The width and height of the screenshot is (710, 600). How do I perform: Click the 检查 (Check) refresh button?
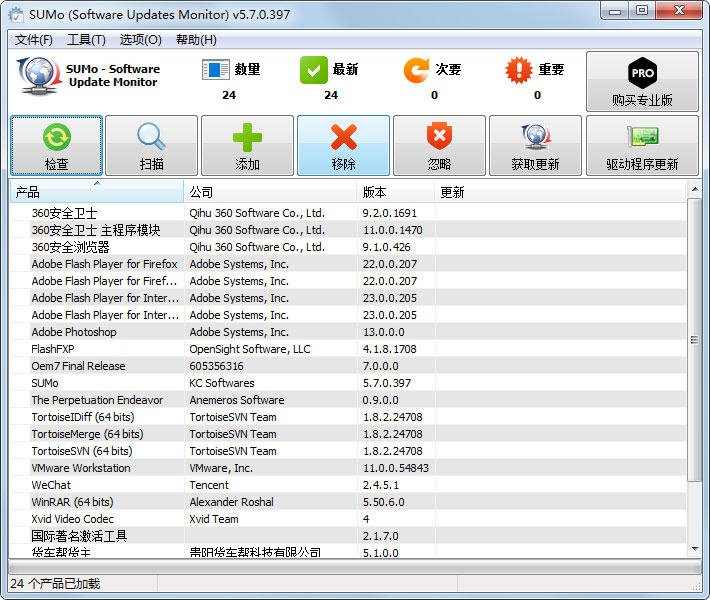[57, 145]
